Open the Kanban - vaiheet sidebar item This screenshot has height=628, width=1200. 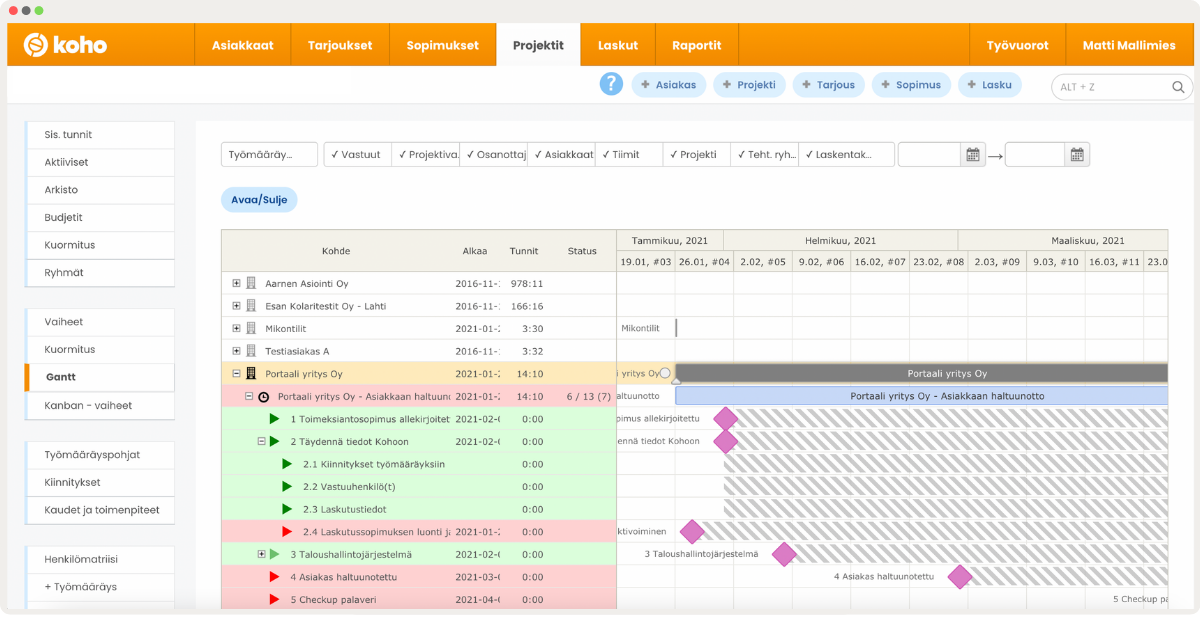88,405
